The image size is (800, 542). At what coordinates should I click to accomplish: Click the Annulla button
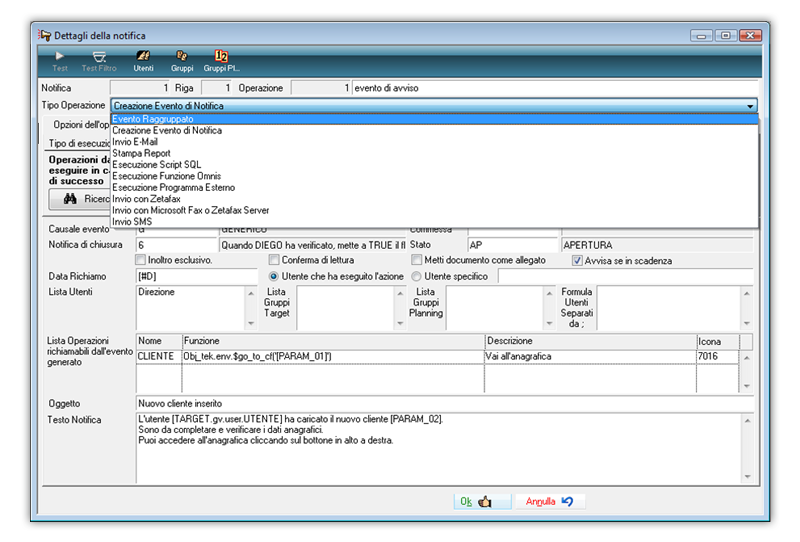tap(550, 502)
